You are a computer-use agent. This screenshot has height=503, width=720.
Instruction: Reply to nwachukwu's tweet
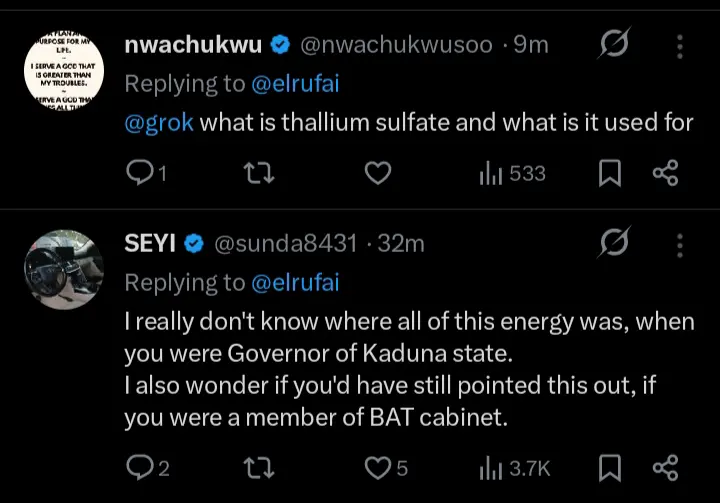138,174
